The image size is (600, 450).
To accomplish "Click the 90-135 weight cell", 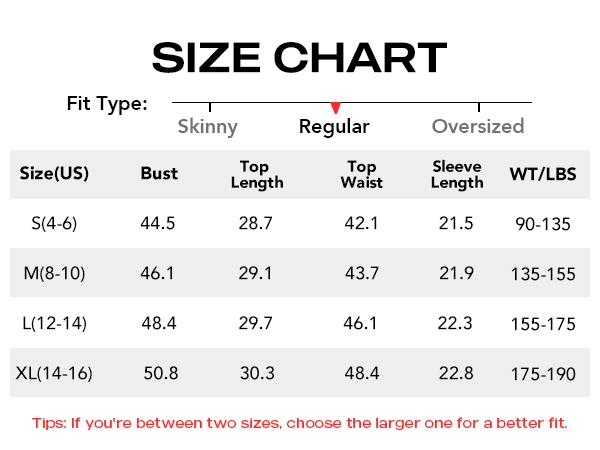I will click(543, 224).
